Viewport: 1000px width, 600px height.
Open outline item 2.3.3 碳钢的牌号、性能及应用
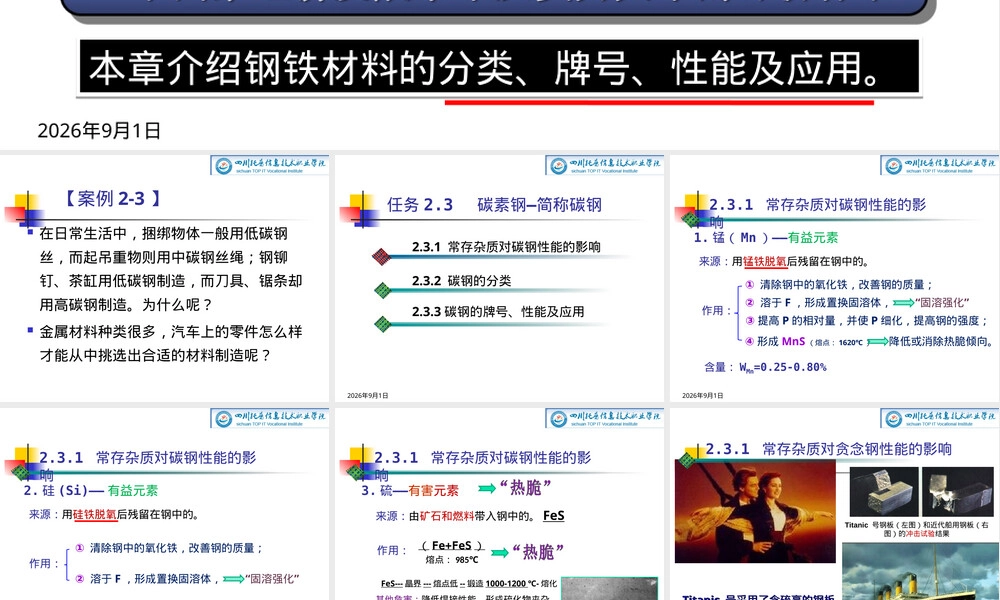tap(497, 311)
